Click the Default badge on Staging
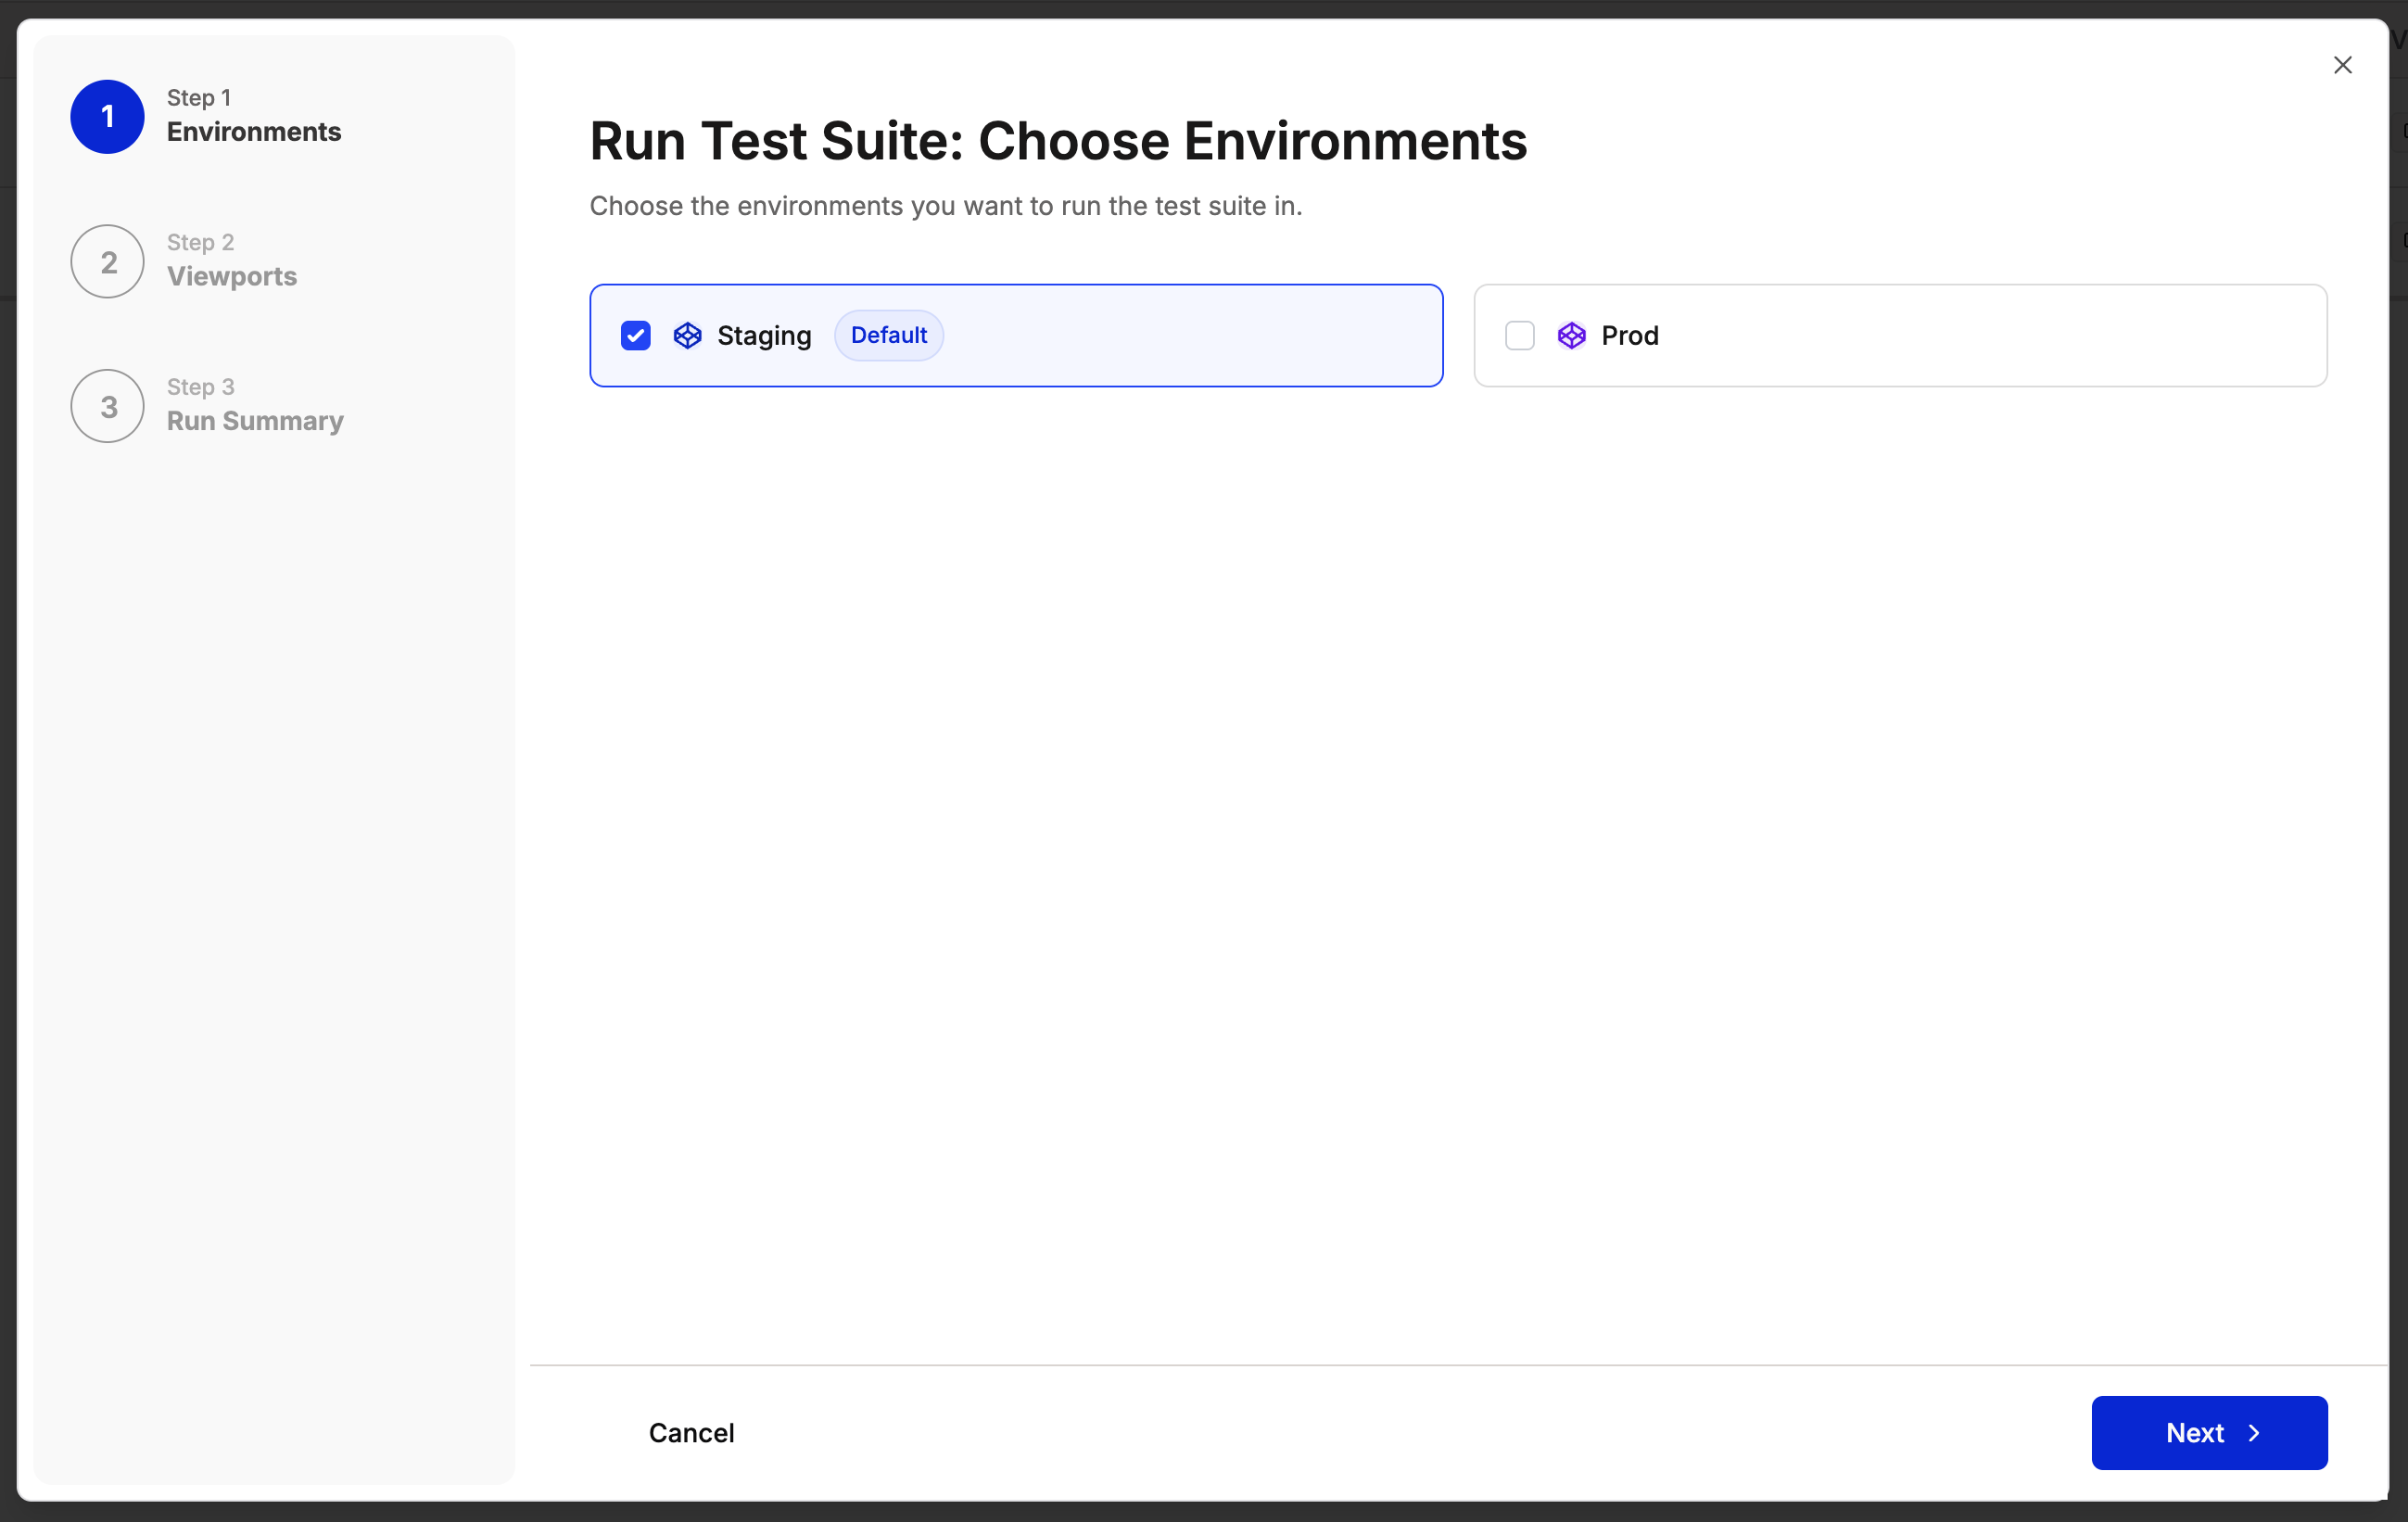 (888, 335)
